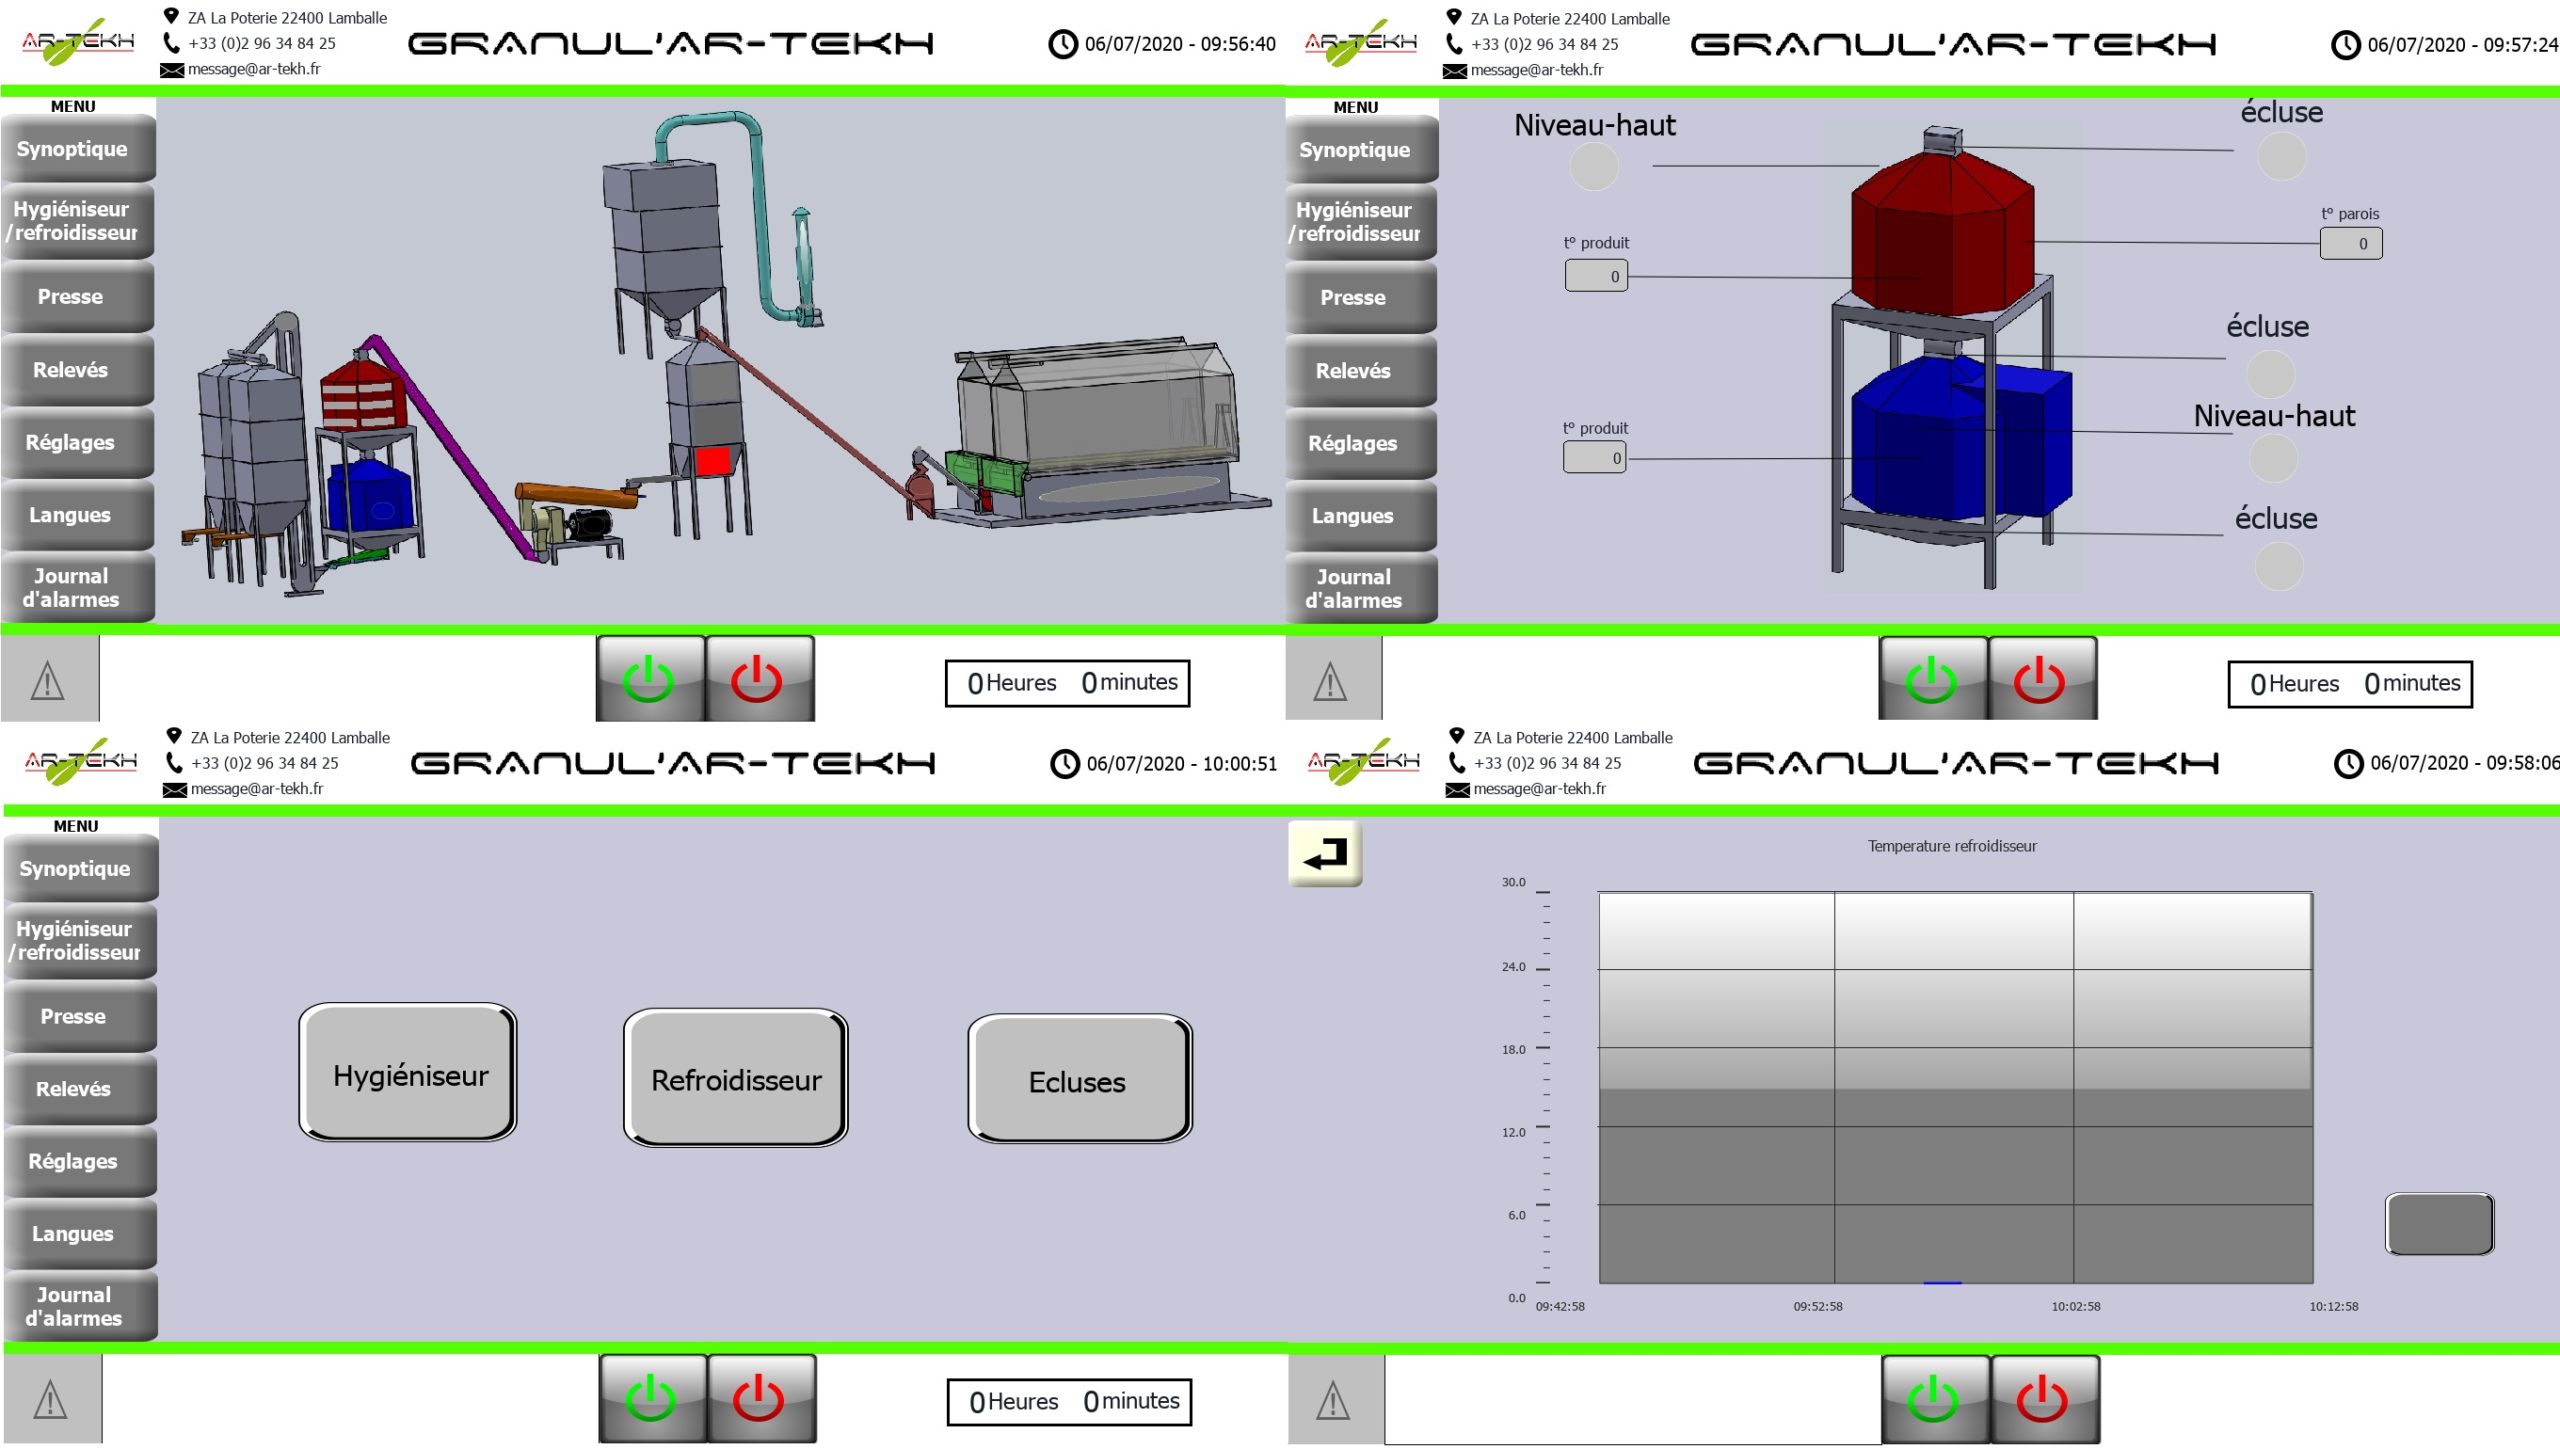
Task: Click green power icon in temperature chart screen
Action: (1935, 1399)
